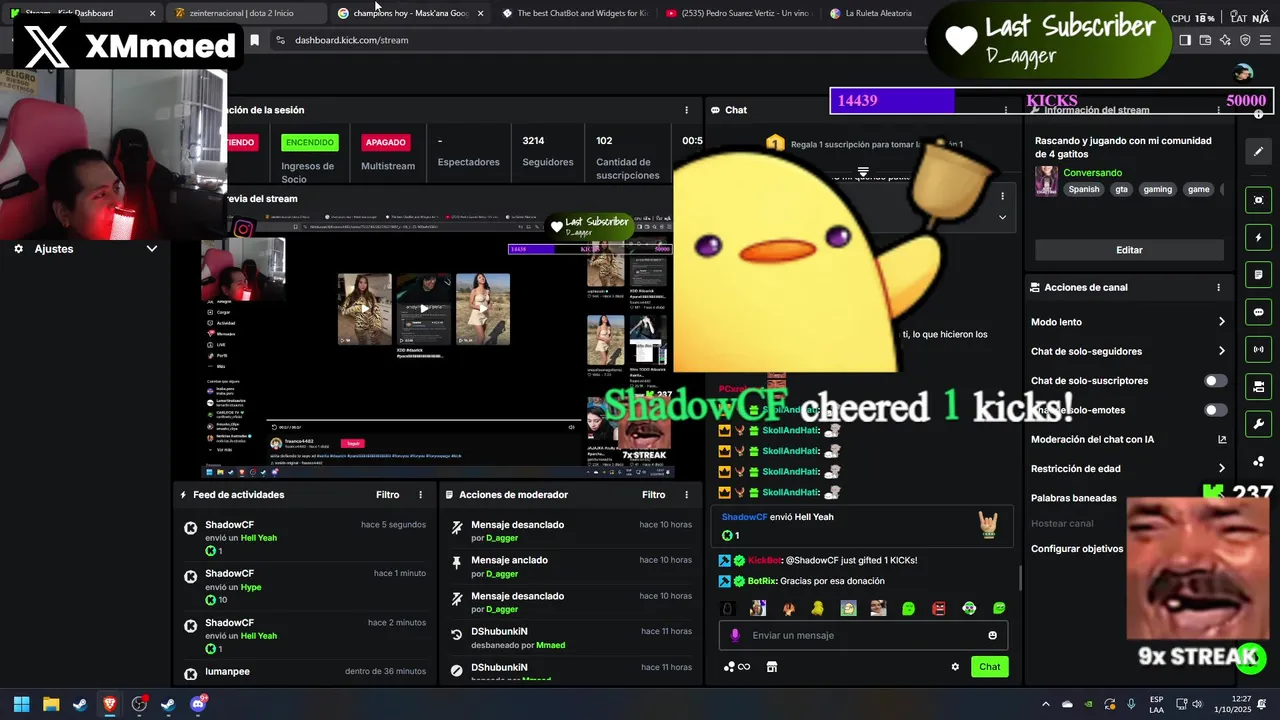Expand the Ajustes sidebar section
Viewport: 1280px width, 720px height.
(152, 249)
